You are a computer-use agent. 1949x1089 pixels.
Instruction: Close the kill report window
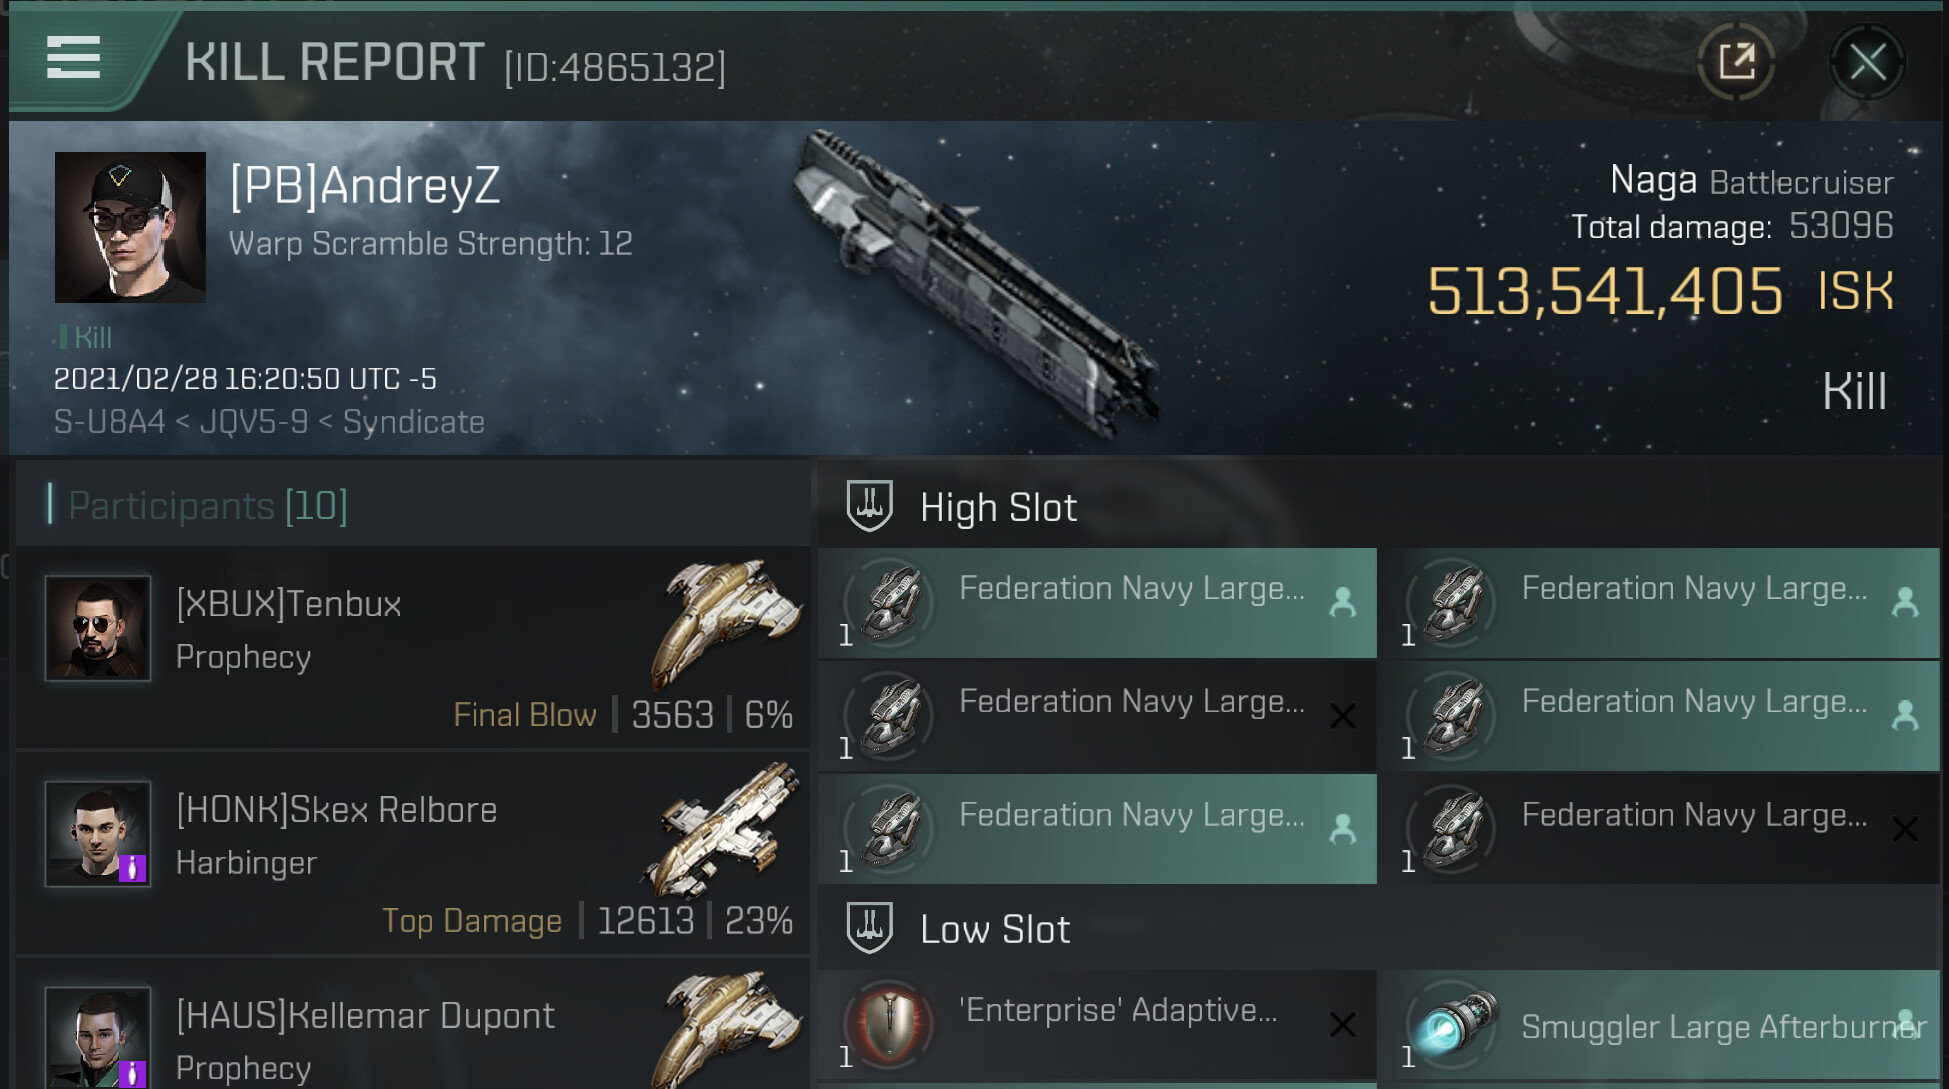(x=1866, y=63)
